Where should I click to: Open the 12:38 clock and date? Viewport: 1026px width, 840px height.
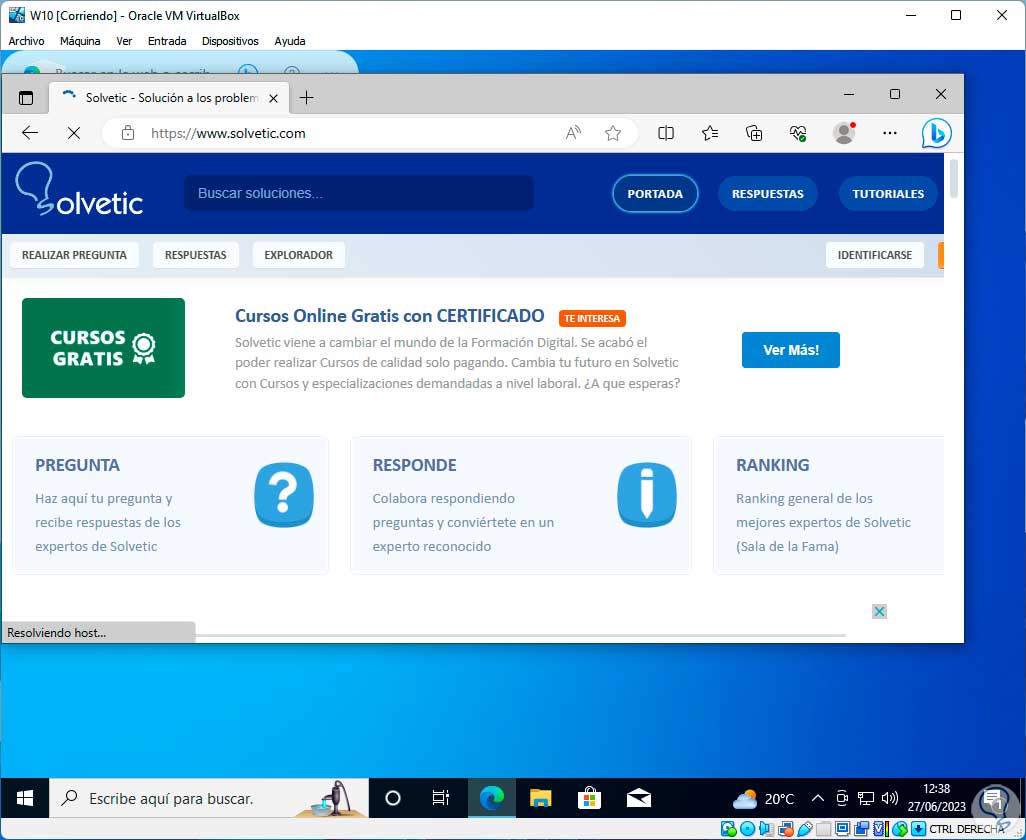click(936, 798)
